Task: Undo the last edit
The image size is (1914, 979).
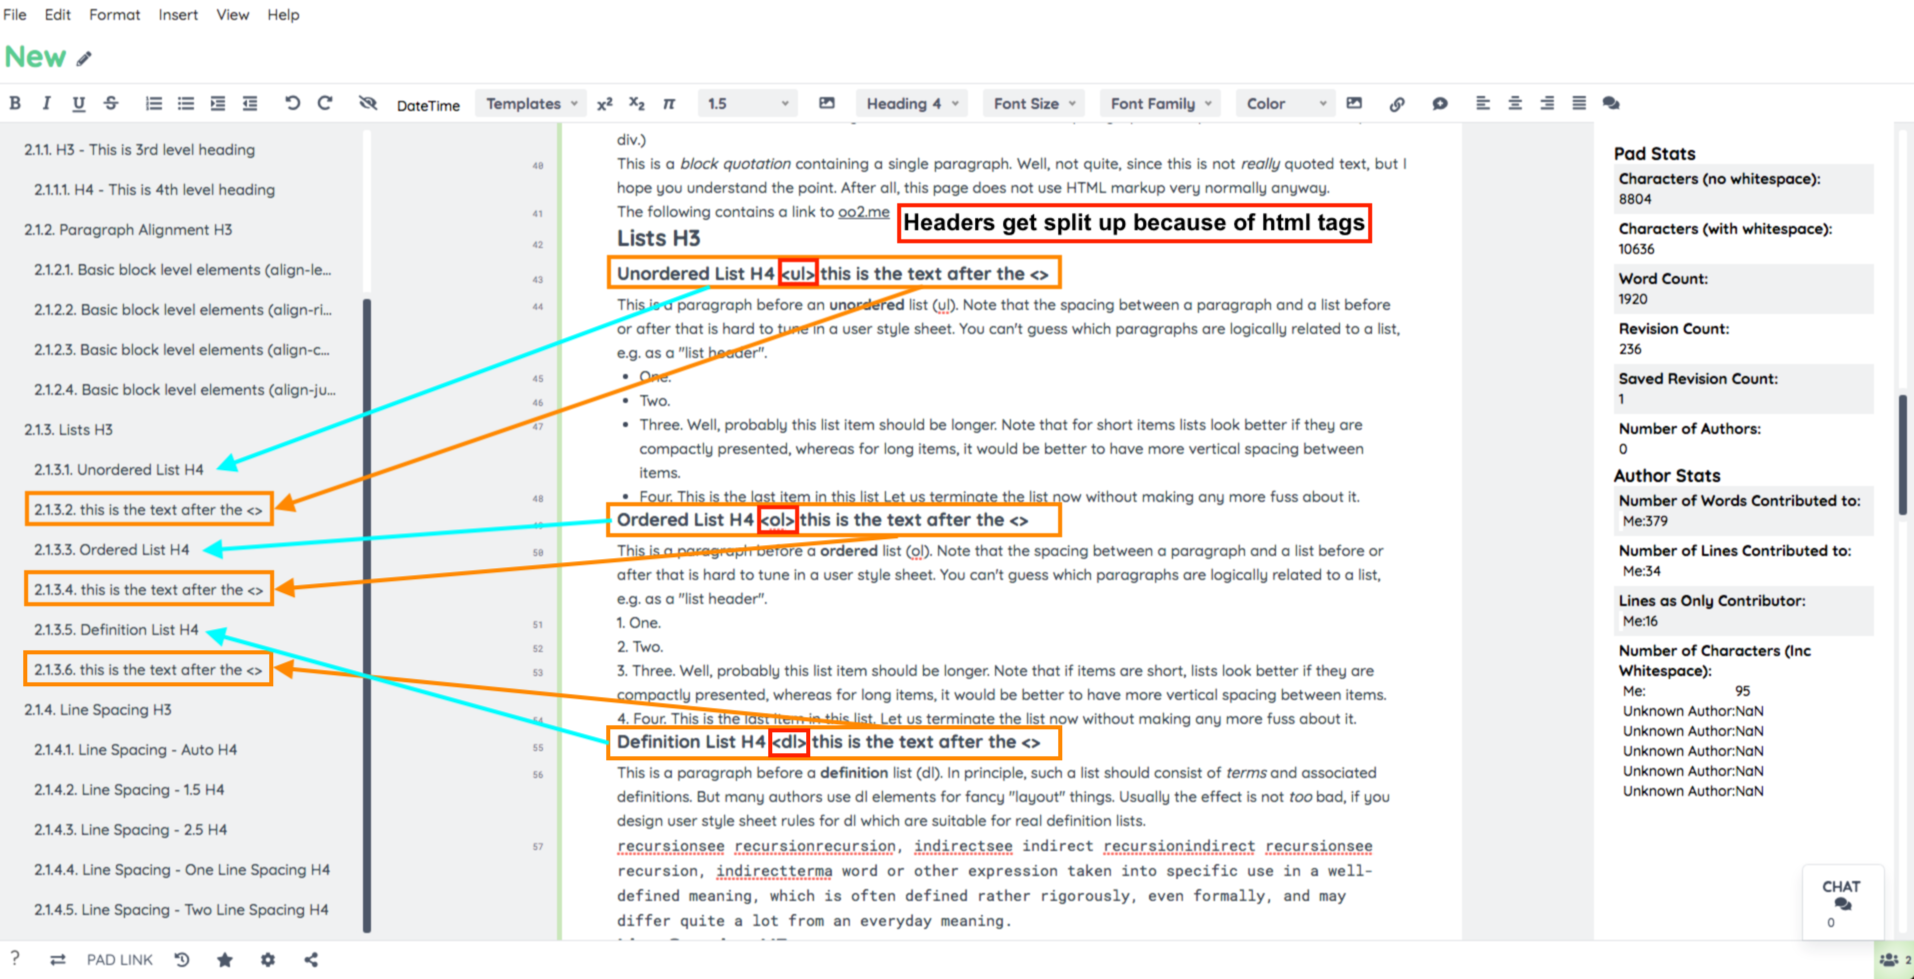Action: (292, 103)
